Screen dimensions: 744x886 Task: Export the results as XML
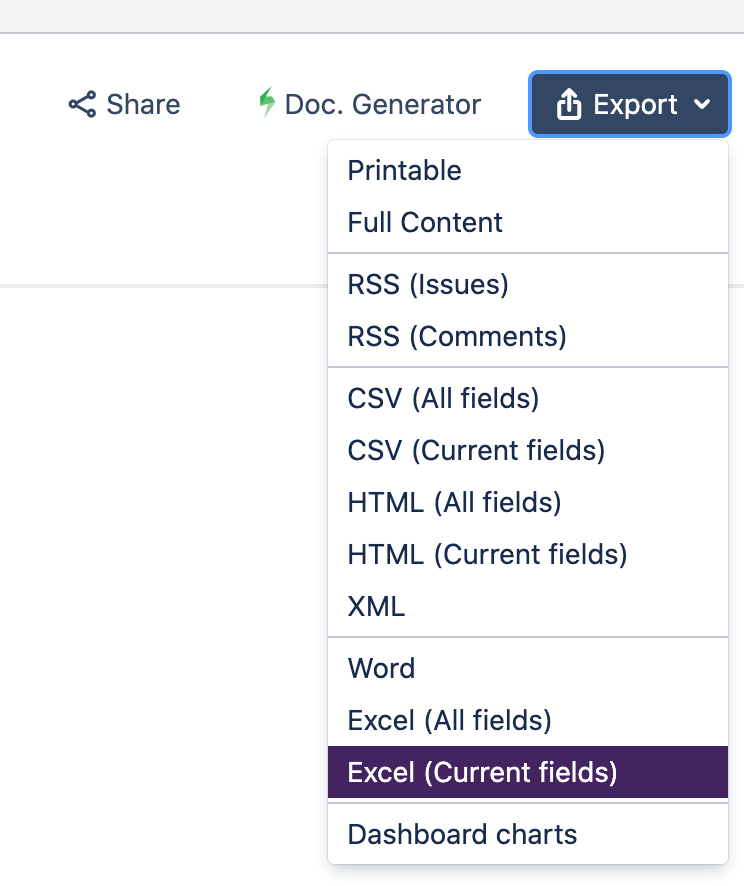pyautogui.click(x=376, y=606)
